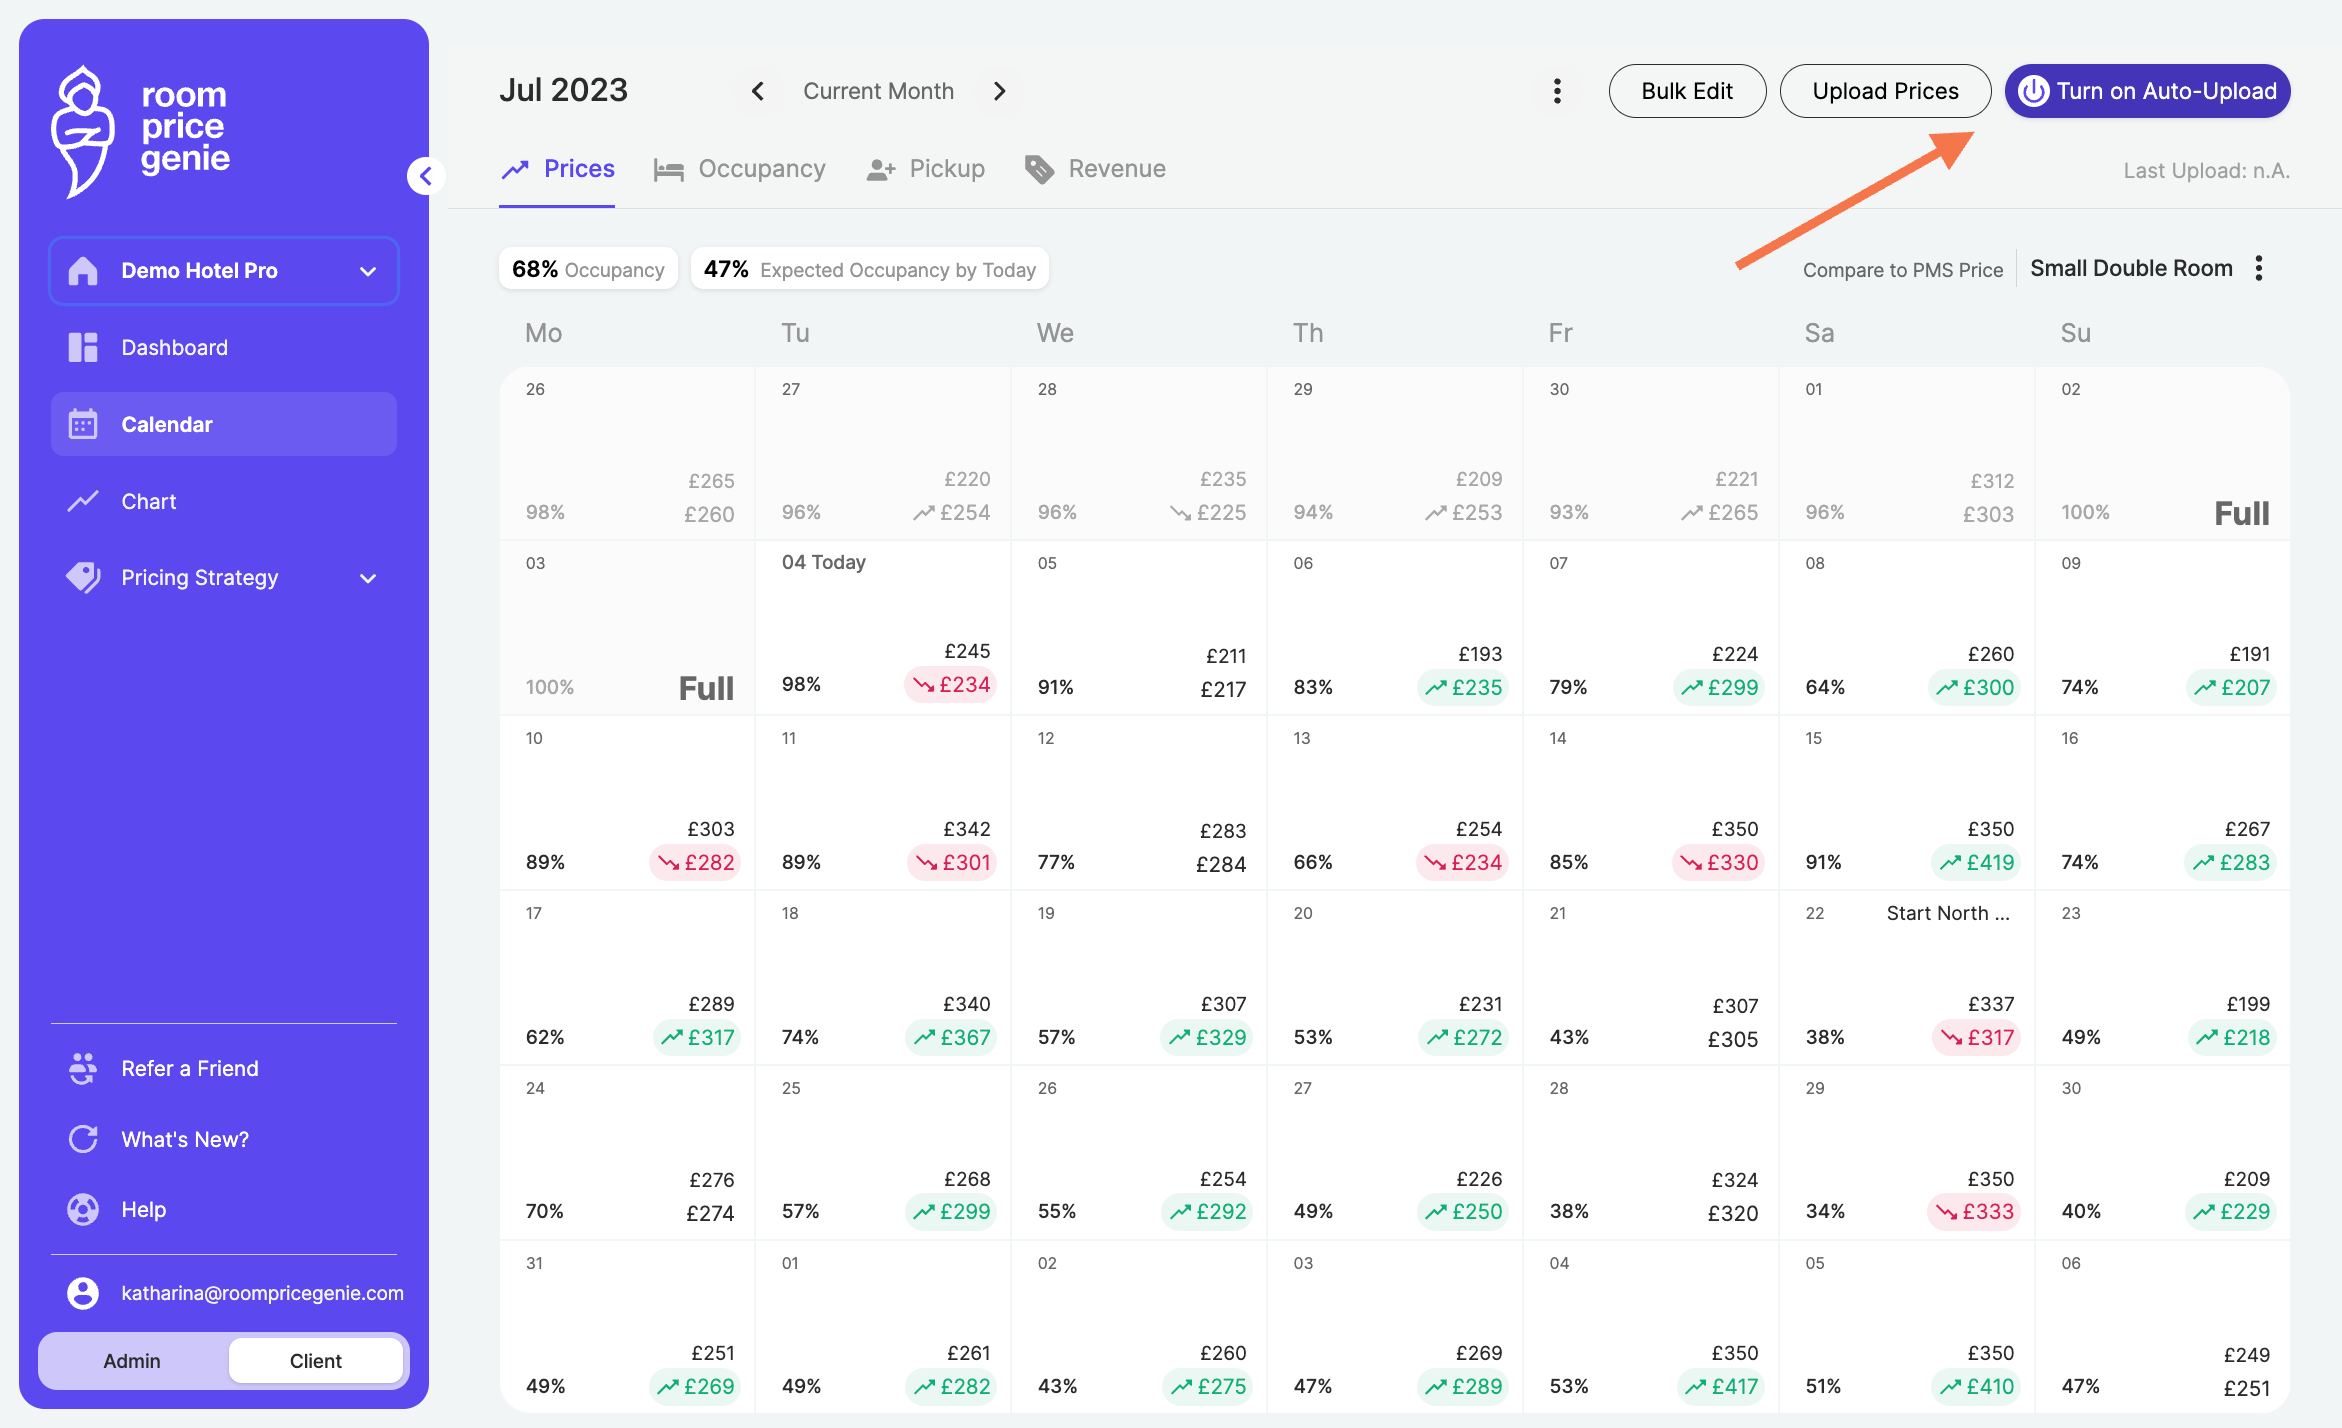
Task: Expand the Pricing Strategy chevron
Action: click(368, 578)
